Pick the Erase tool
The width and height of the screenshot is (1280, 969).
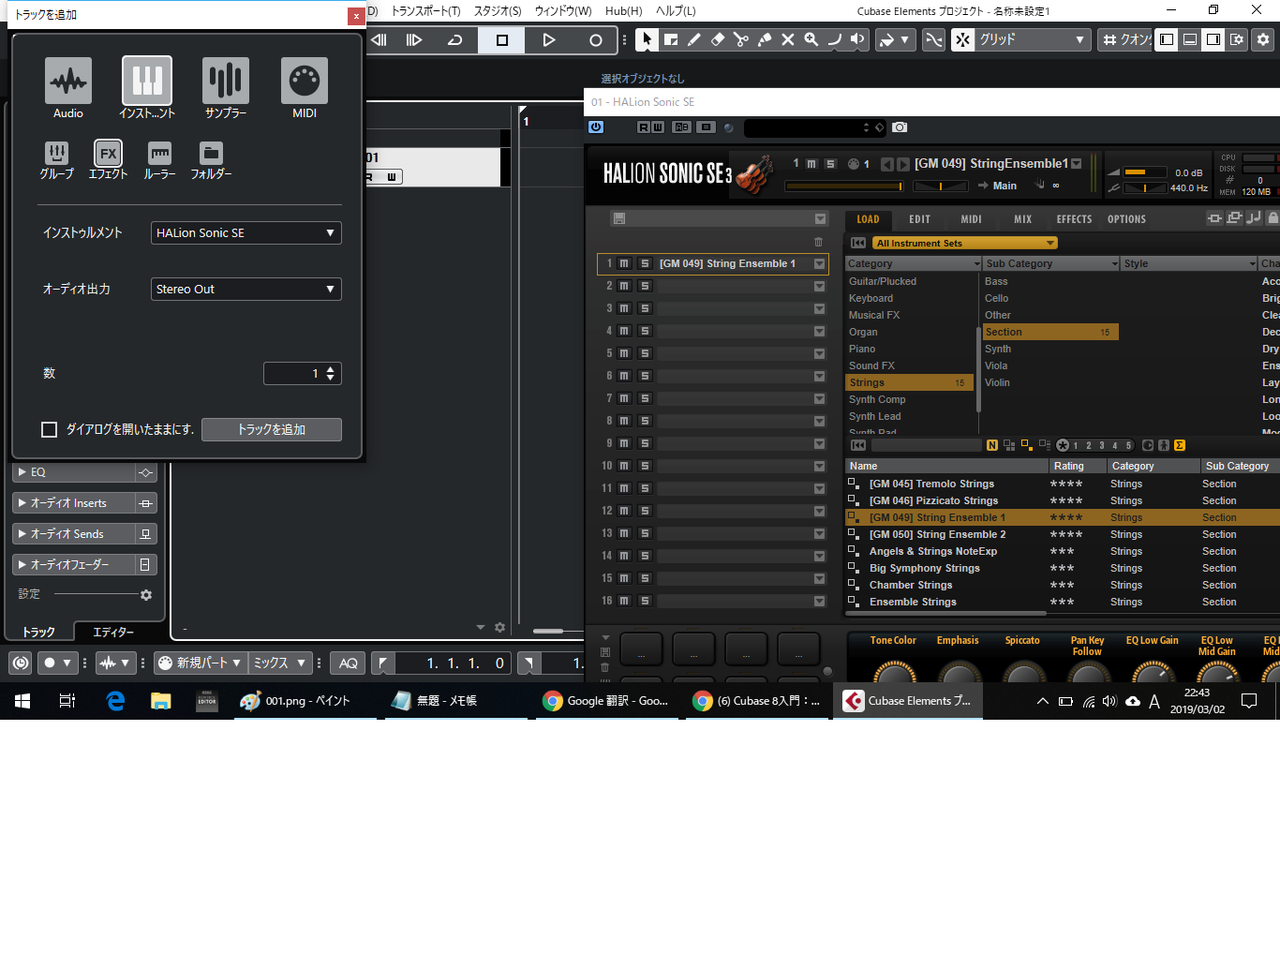(717, 40)
